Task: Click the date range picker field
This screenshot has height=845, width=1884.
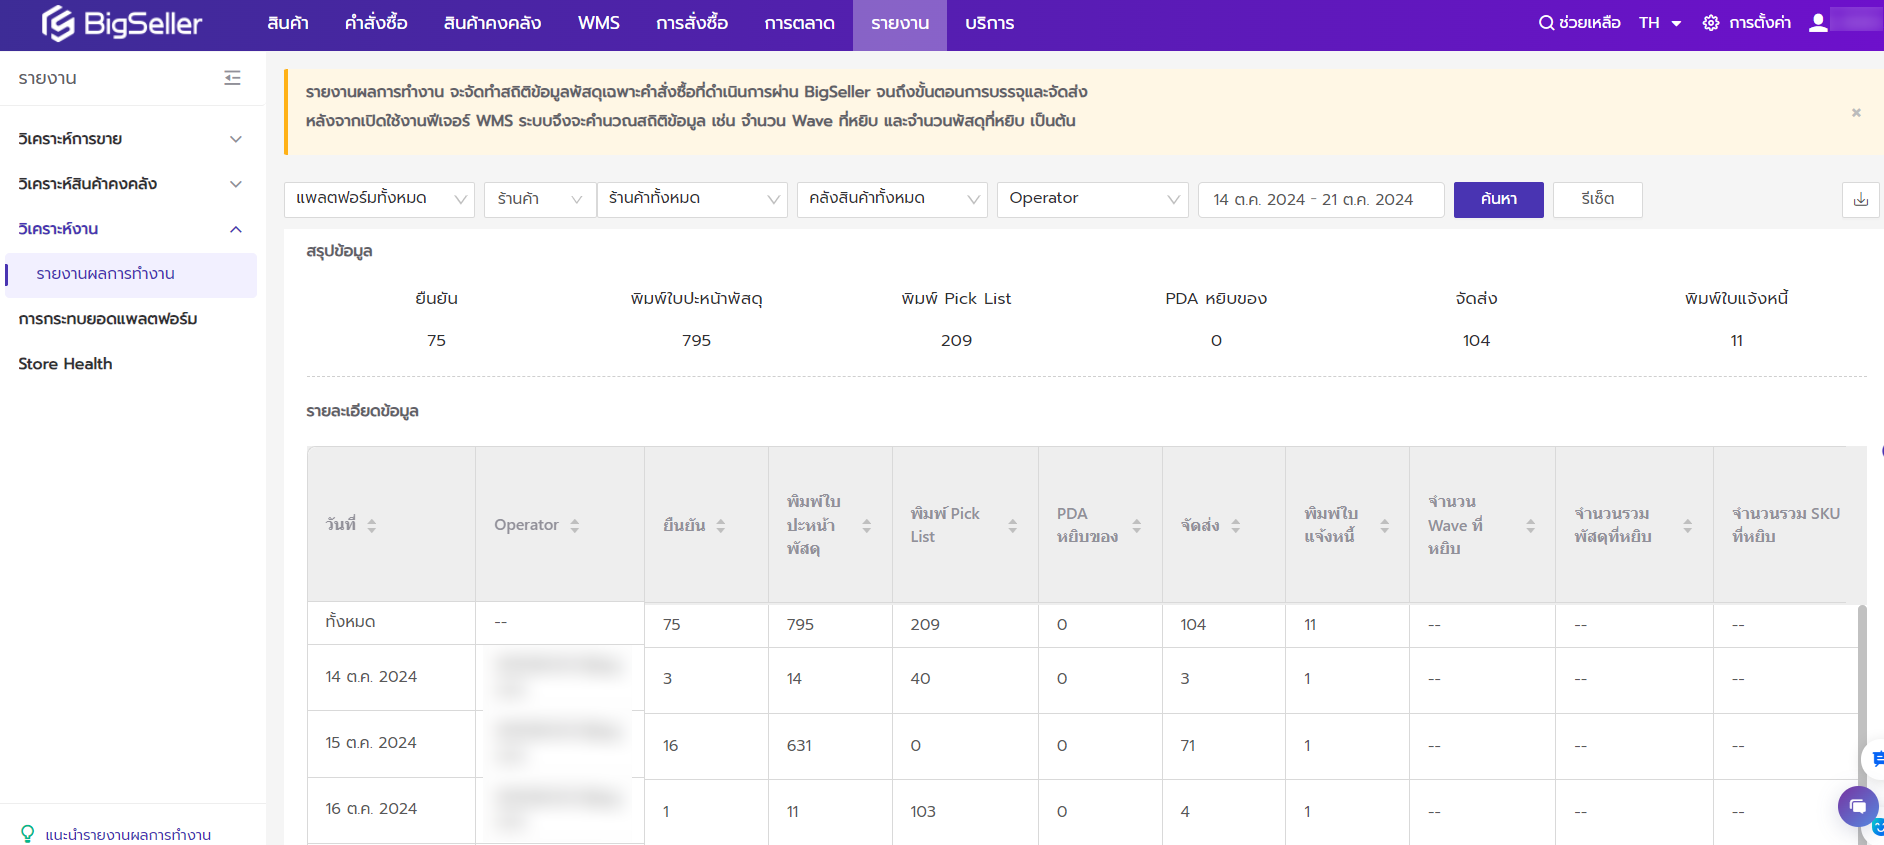Action: 1320,199
